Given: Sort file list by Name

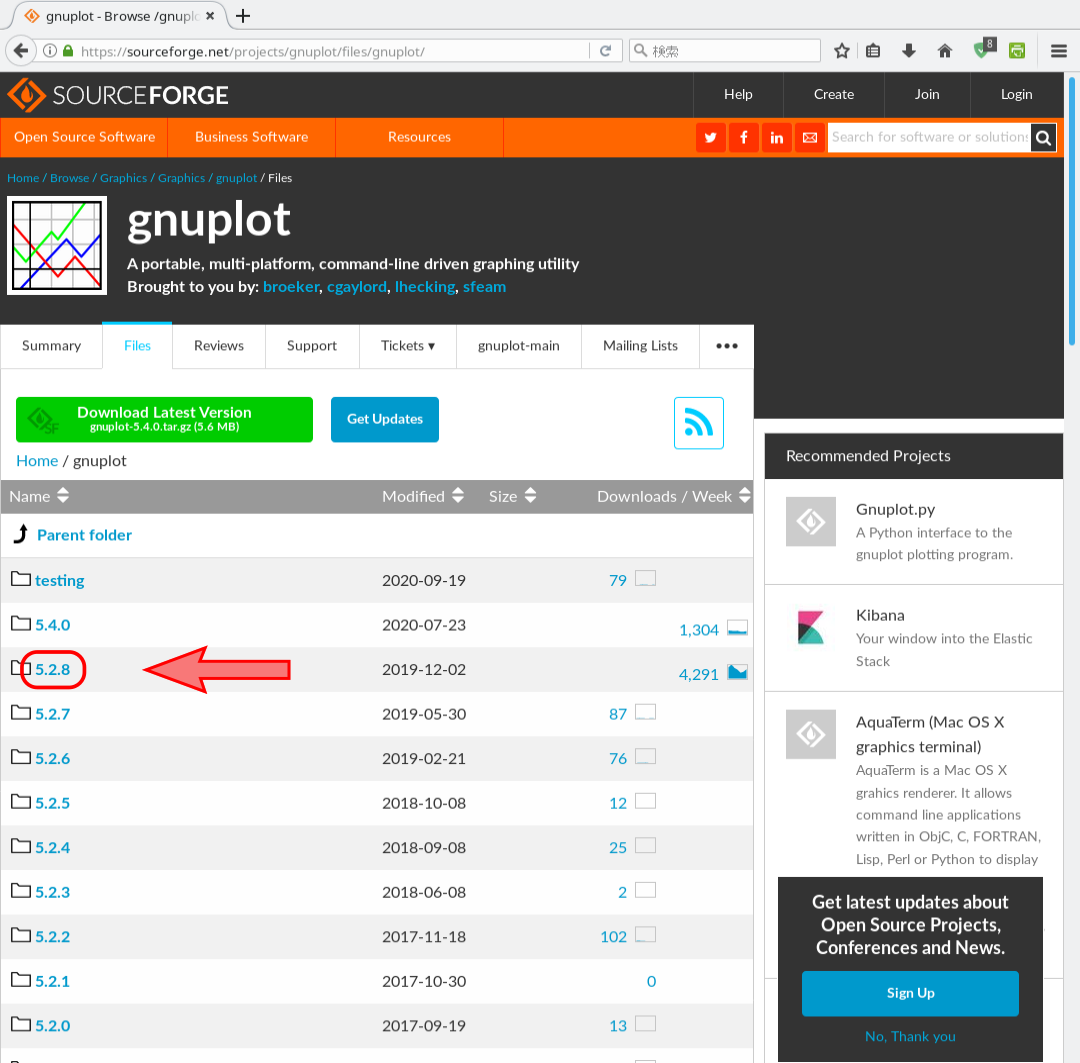Looking at the screenshot, I should pyautogui.click(x=39, y=496).
